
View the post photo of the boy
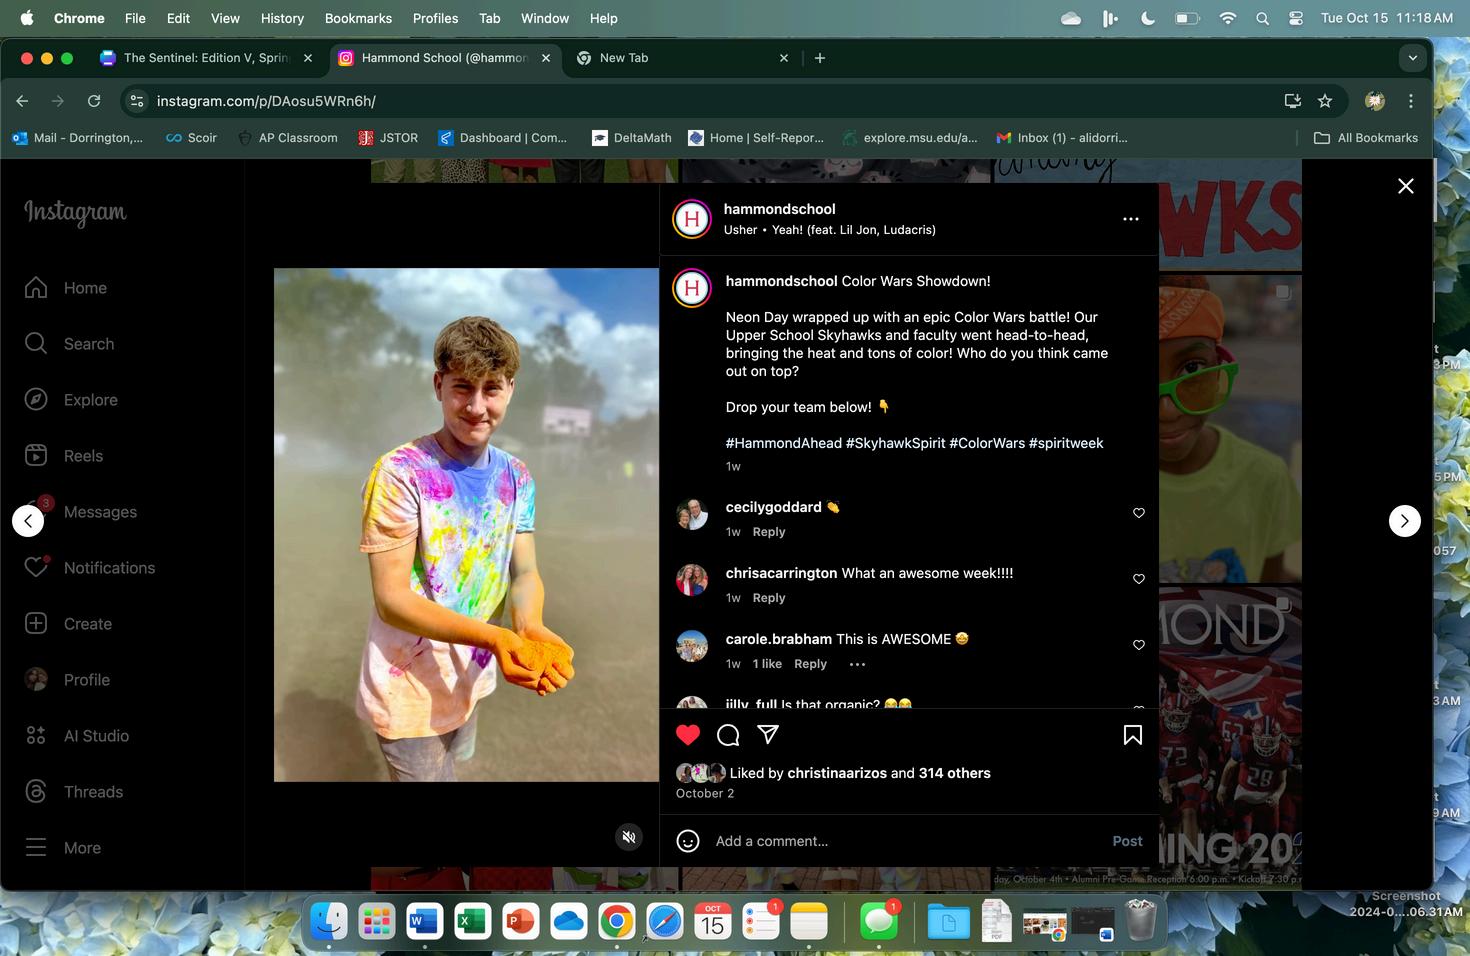point(467,525)
